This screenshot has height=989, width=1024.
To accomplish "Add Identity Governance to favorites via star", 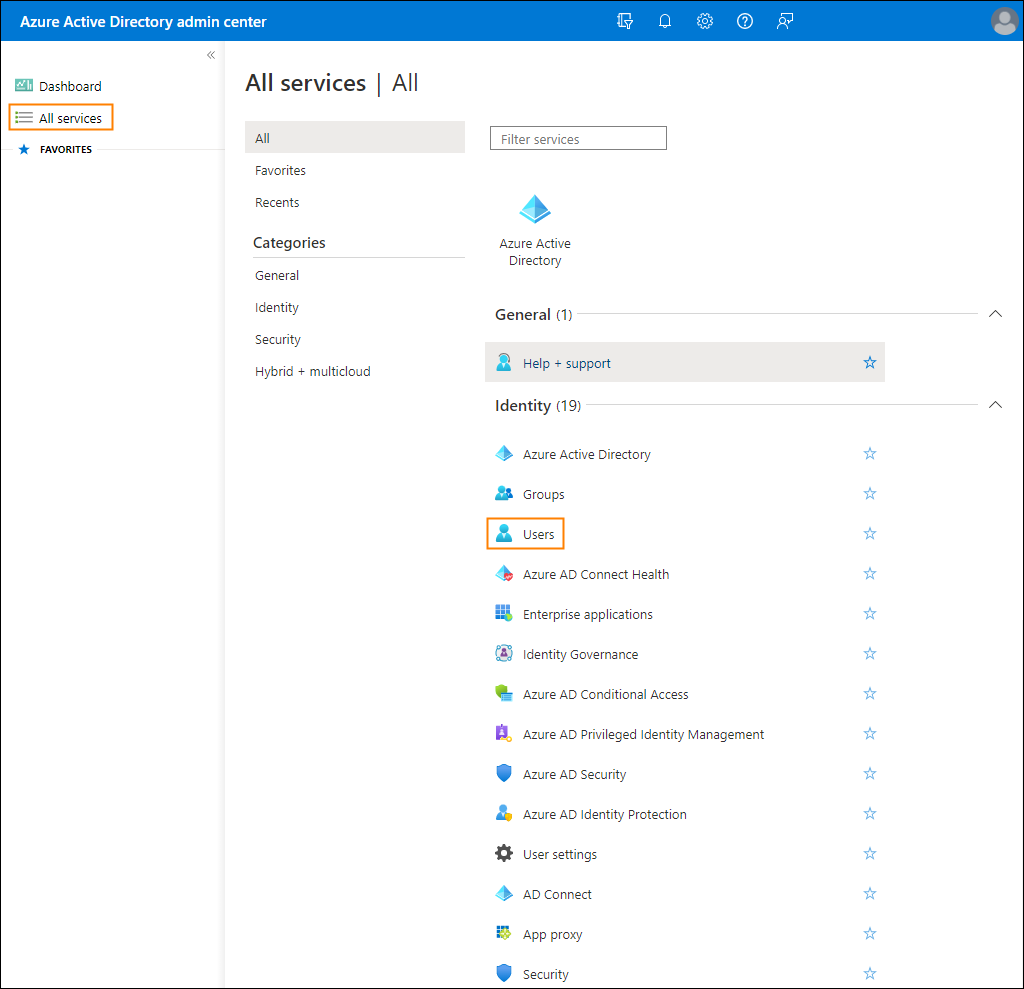I will (x=870, y=653).
